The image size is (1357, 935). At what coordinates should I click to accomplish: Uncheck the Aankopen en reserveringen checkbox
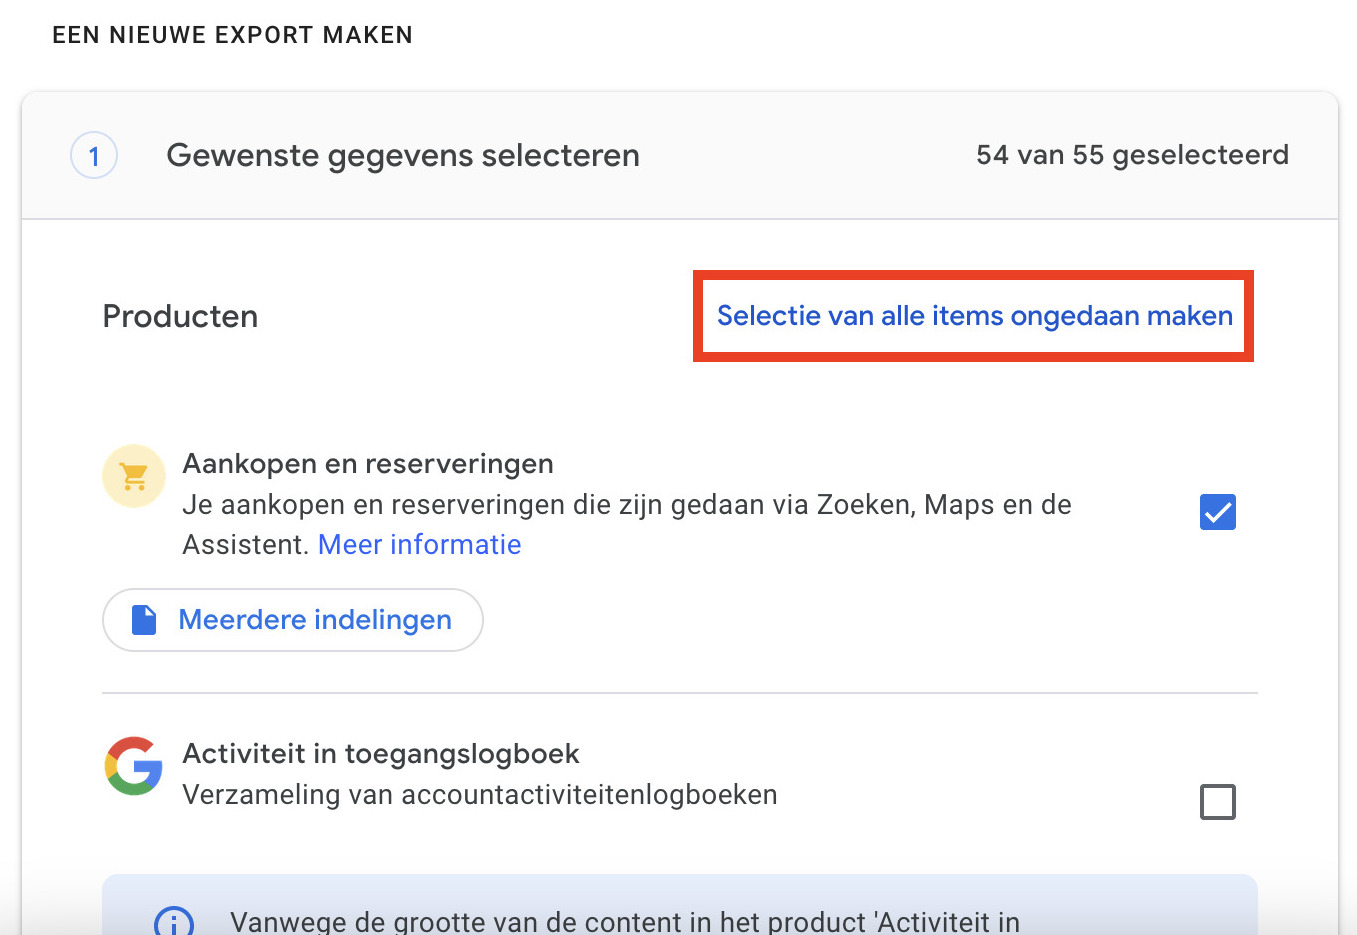1217,512
